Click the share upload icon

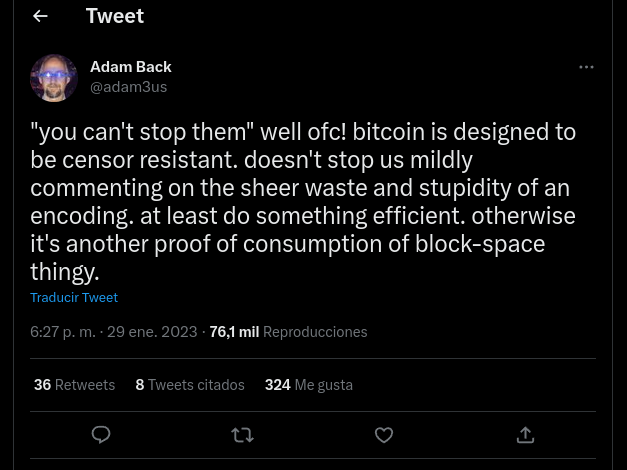pyautogui.click(x=525, y=435)
